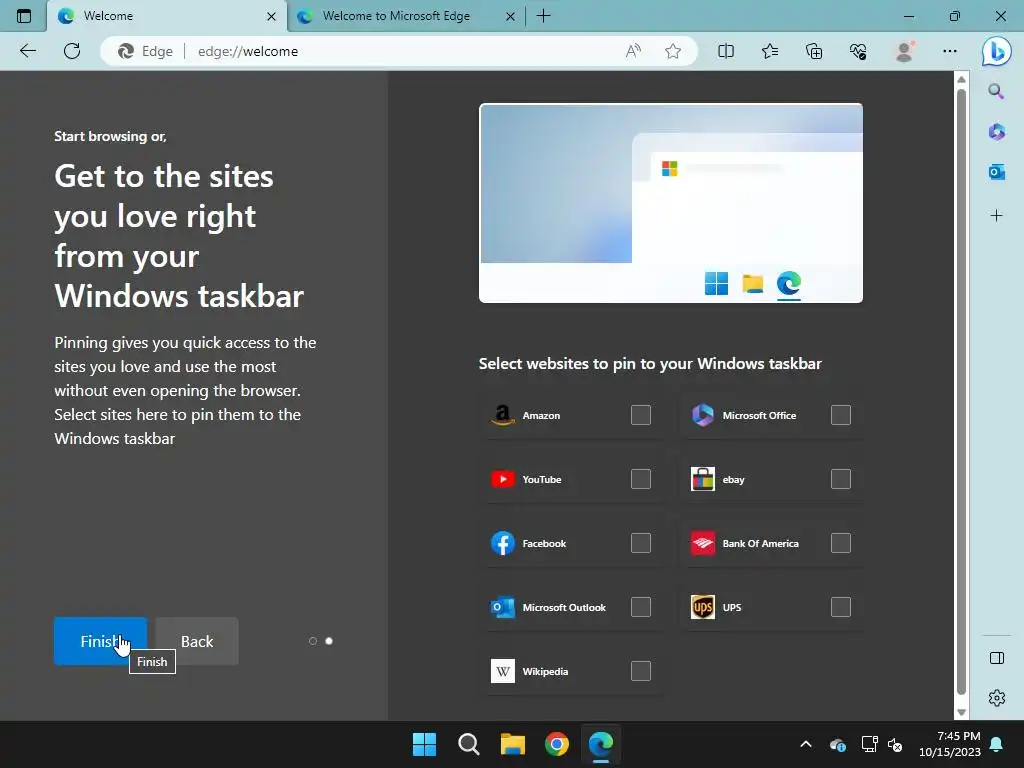Open Outlook icon in the sidebar

(x=996, y=172)
